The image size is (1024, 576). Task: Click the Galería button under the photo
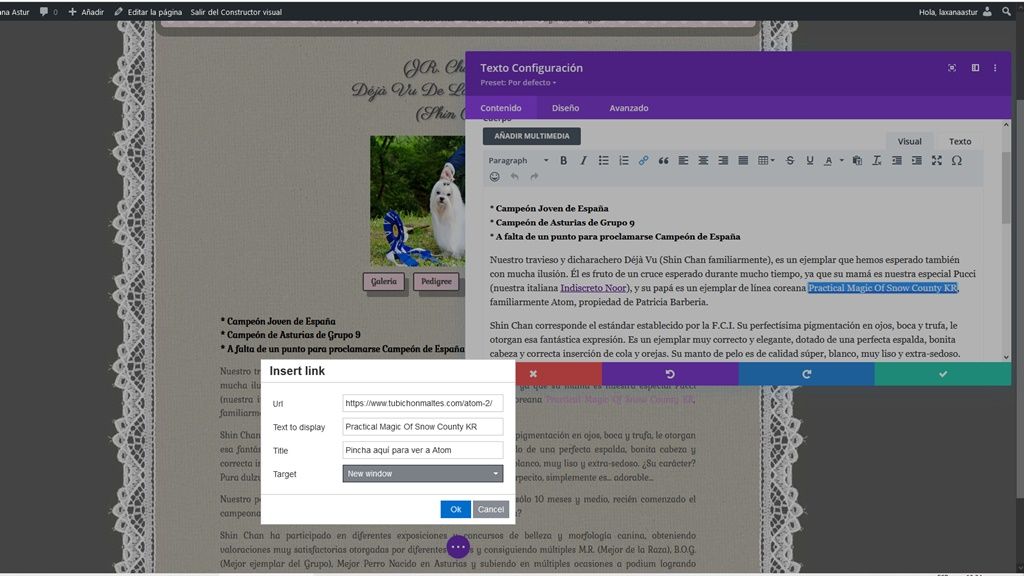pyautogui.click(x=383, y=281)
